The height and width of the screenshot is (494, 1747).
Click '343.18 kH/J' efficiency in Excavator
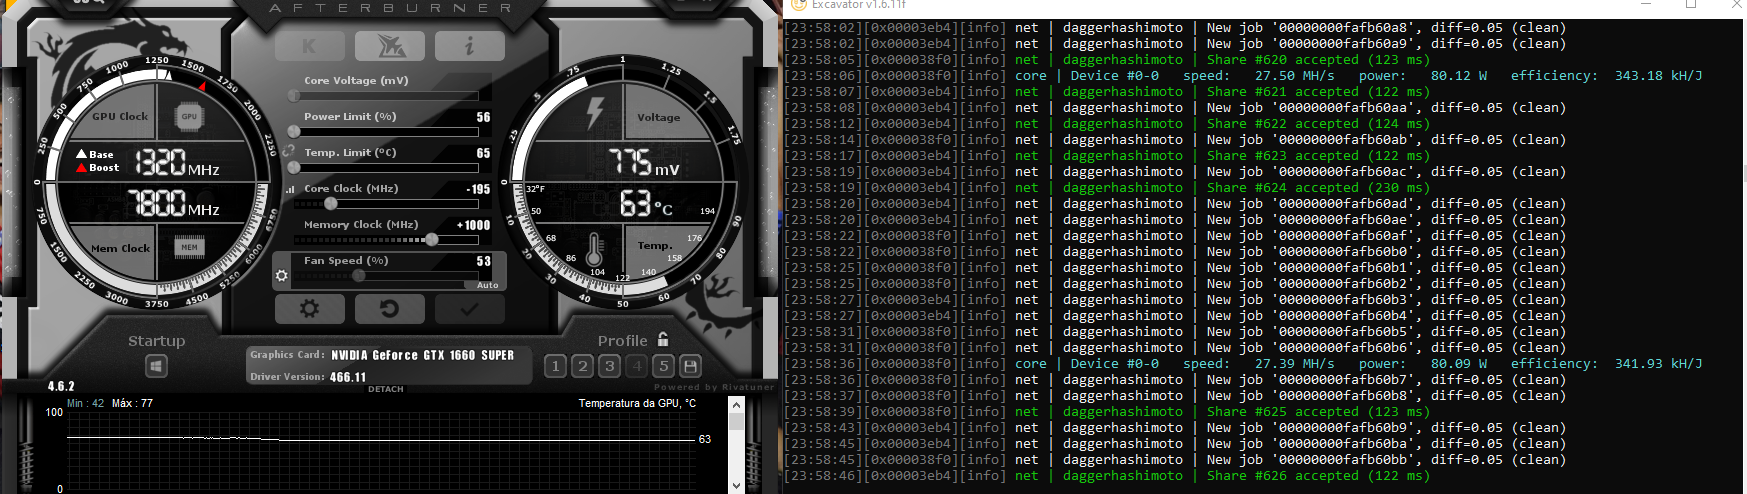(x=1658, y=75)
